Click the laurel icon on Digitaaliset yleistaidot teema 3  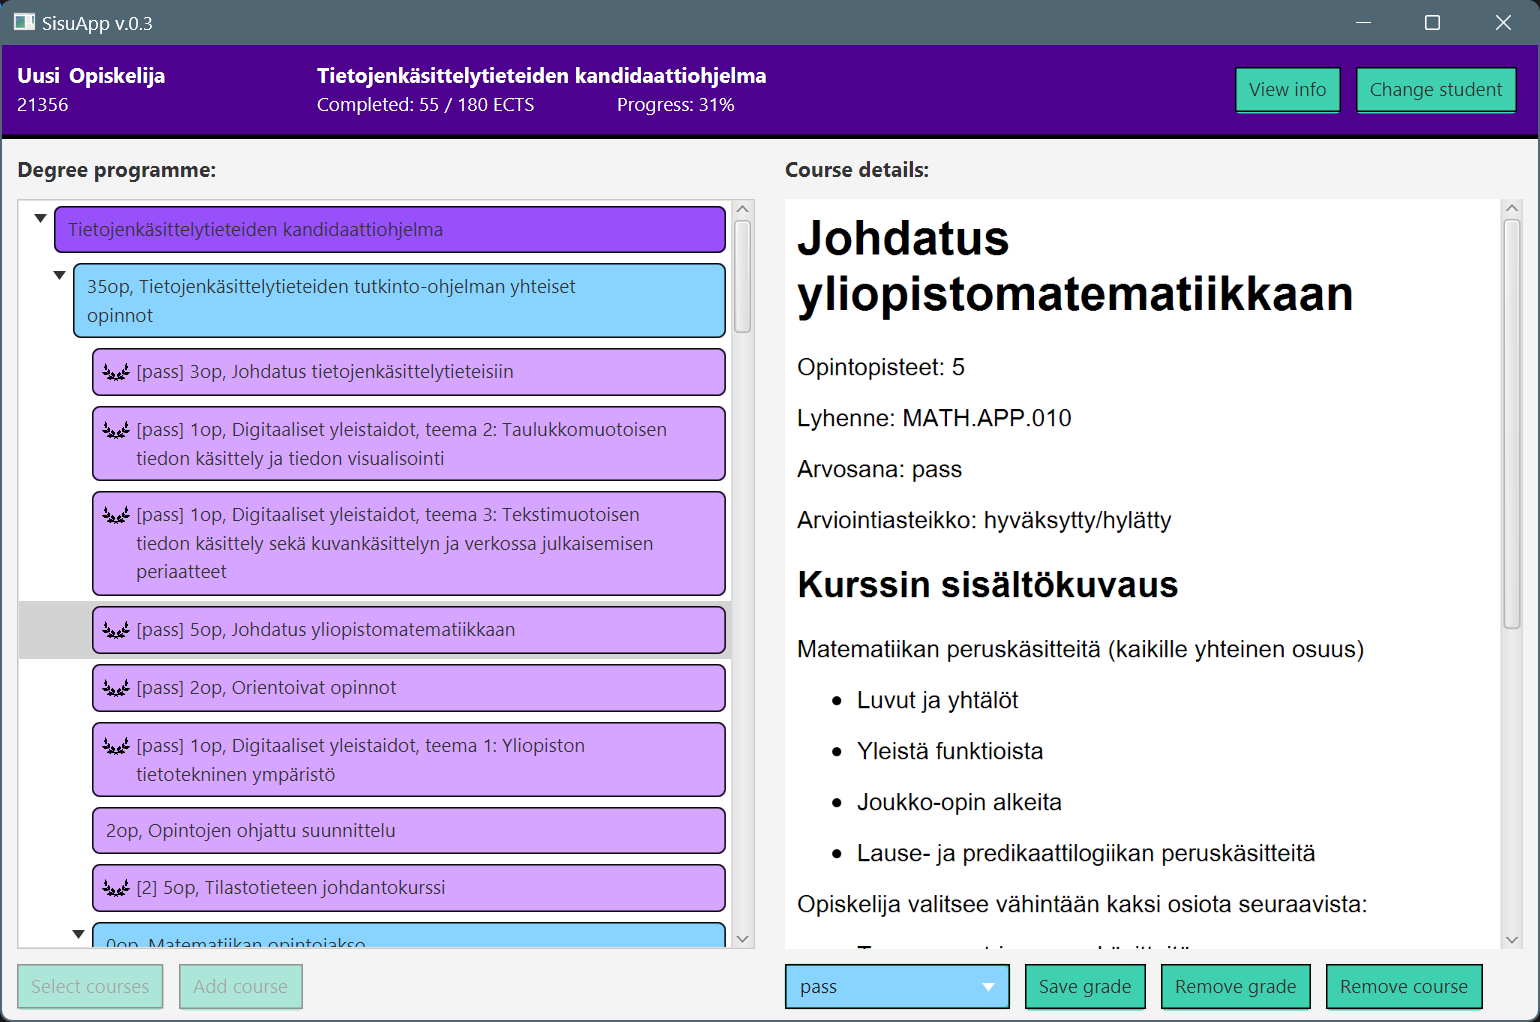click(115, 514)
